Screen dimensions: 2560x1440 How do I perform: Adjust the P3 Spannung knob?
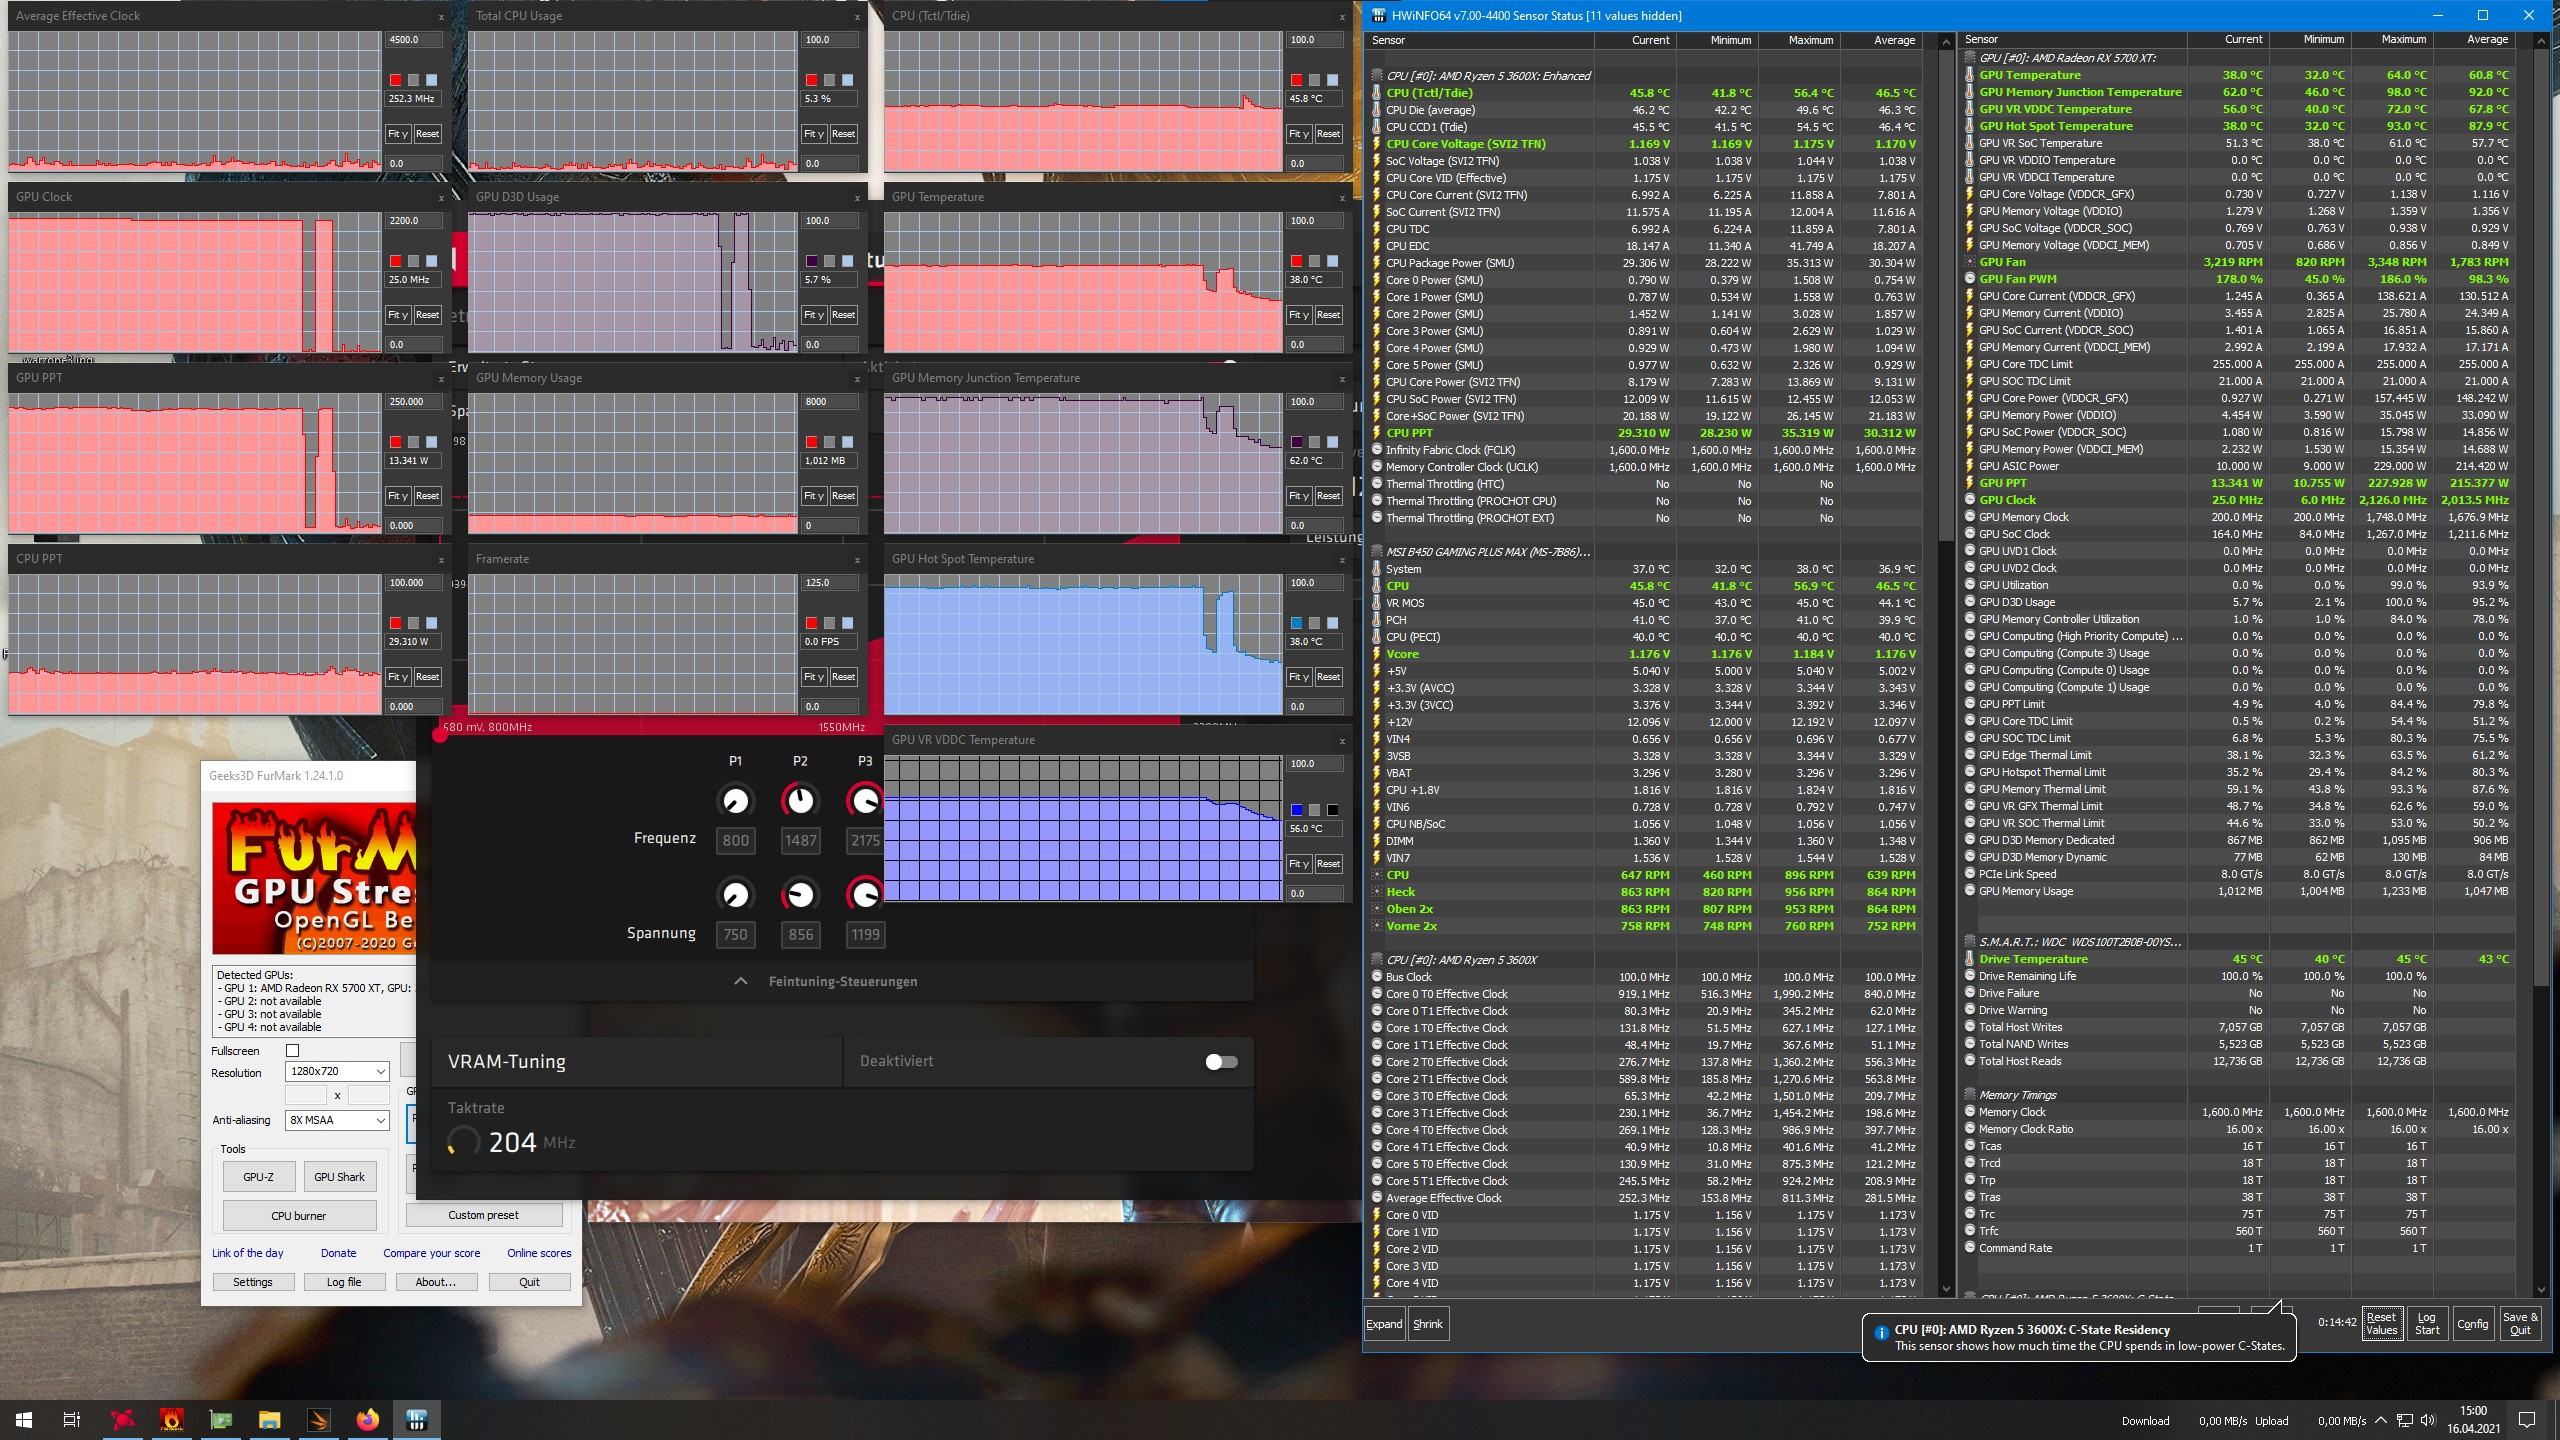[x=865, y=894]
